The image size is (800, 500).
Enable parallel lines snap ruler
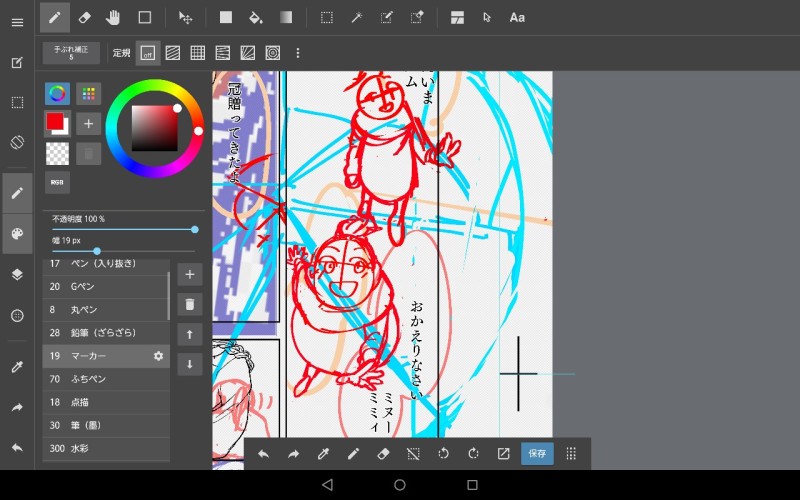tap(173, 53)
